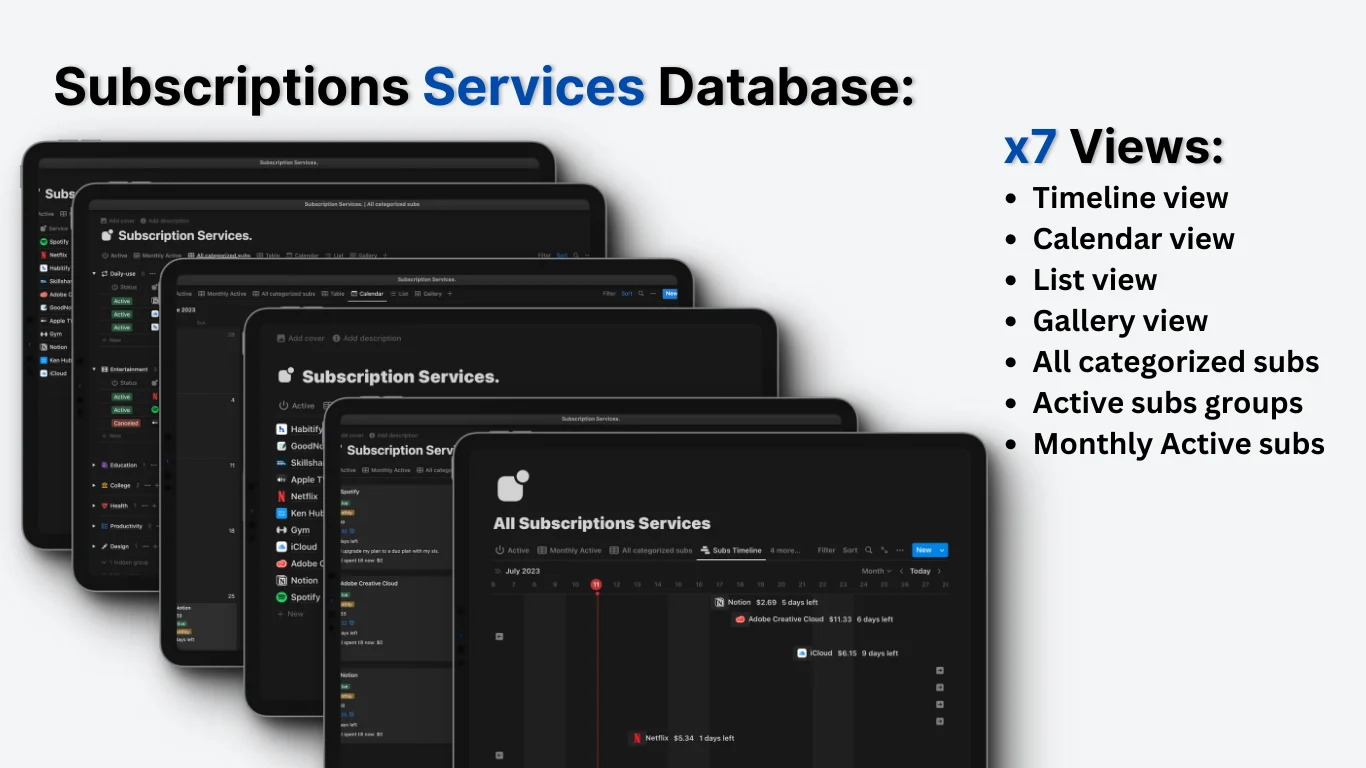Click the page icon beside Subscription Services in list window
The image size is (1366, 768).
[286, 375]
